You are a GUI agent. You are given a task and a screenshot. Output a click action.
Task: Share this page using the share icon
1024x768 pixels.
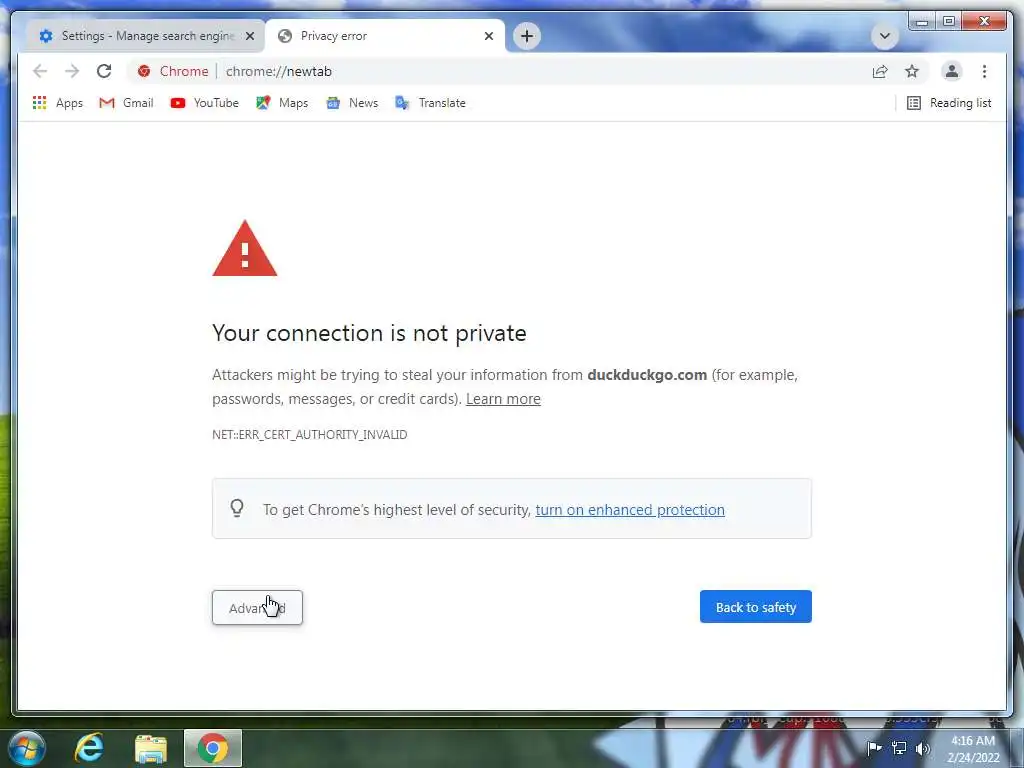click(x=880, y=71)
